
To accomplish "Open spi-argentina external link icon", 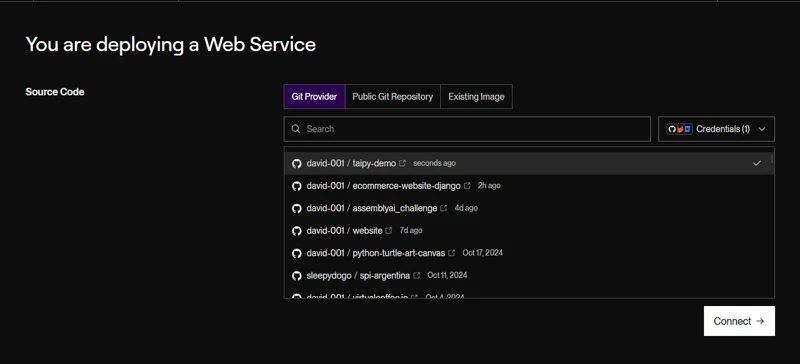I will (417, 276).
